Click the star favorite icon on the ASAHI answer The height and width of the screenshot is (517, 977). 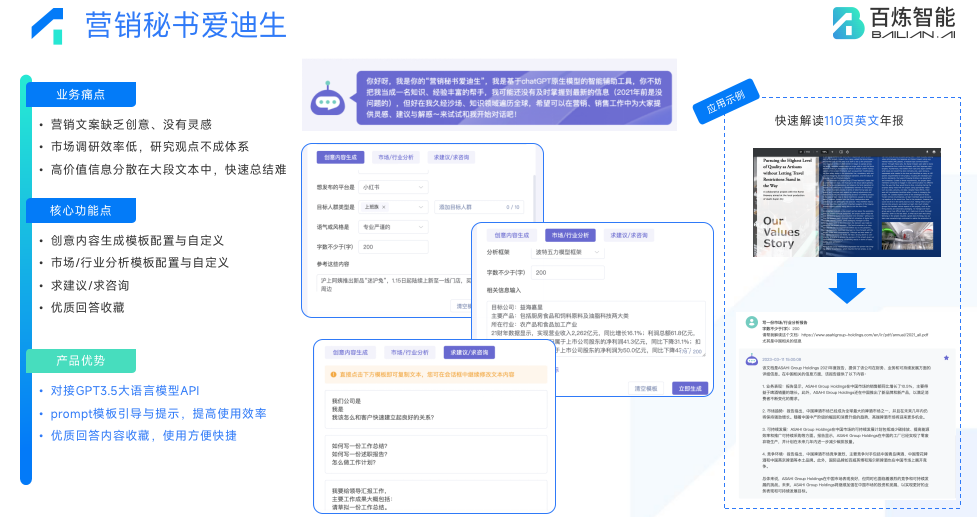point(946,358)
